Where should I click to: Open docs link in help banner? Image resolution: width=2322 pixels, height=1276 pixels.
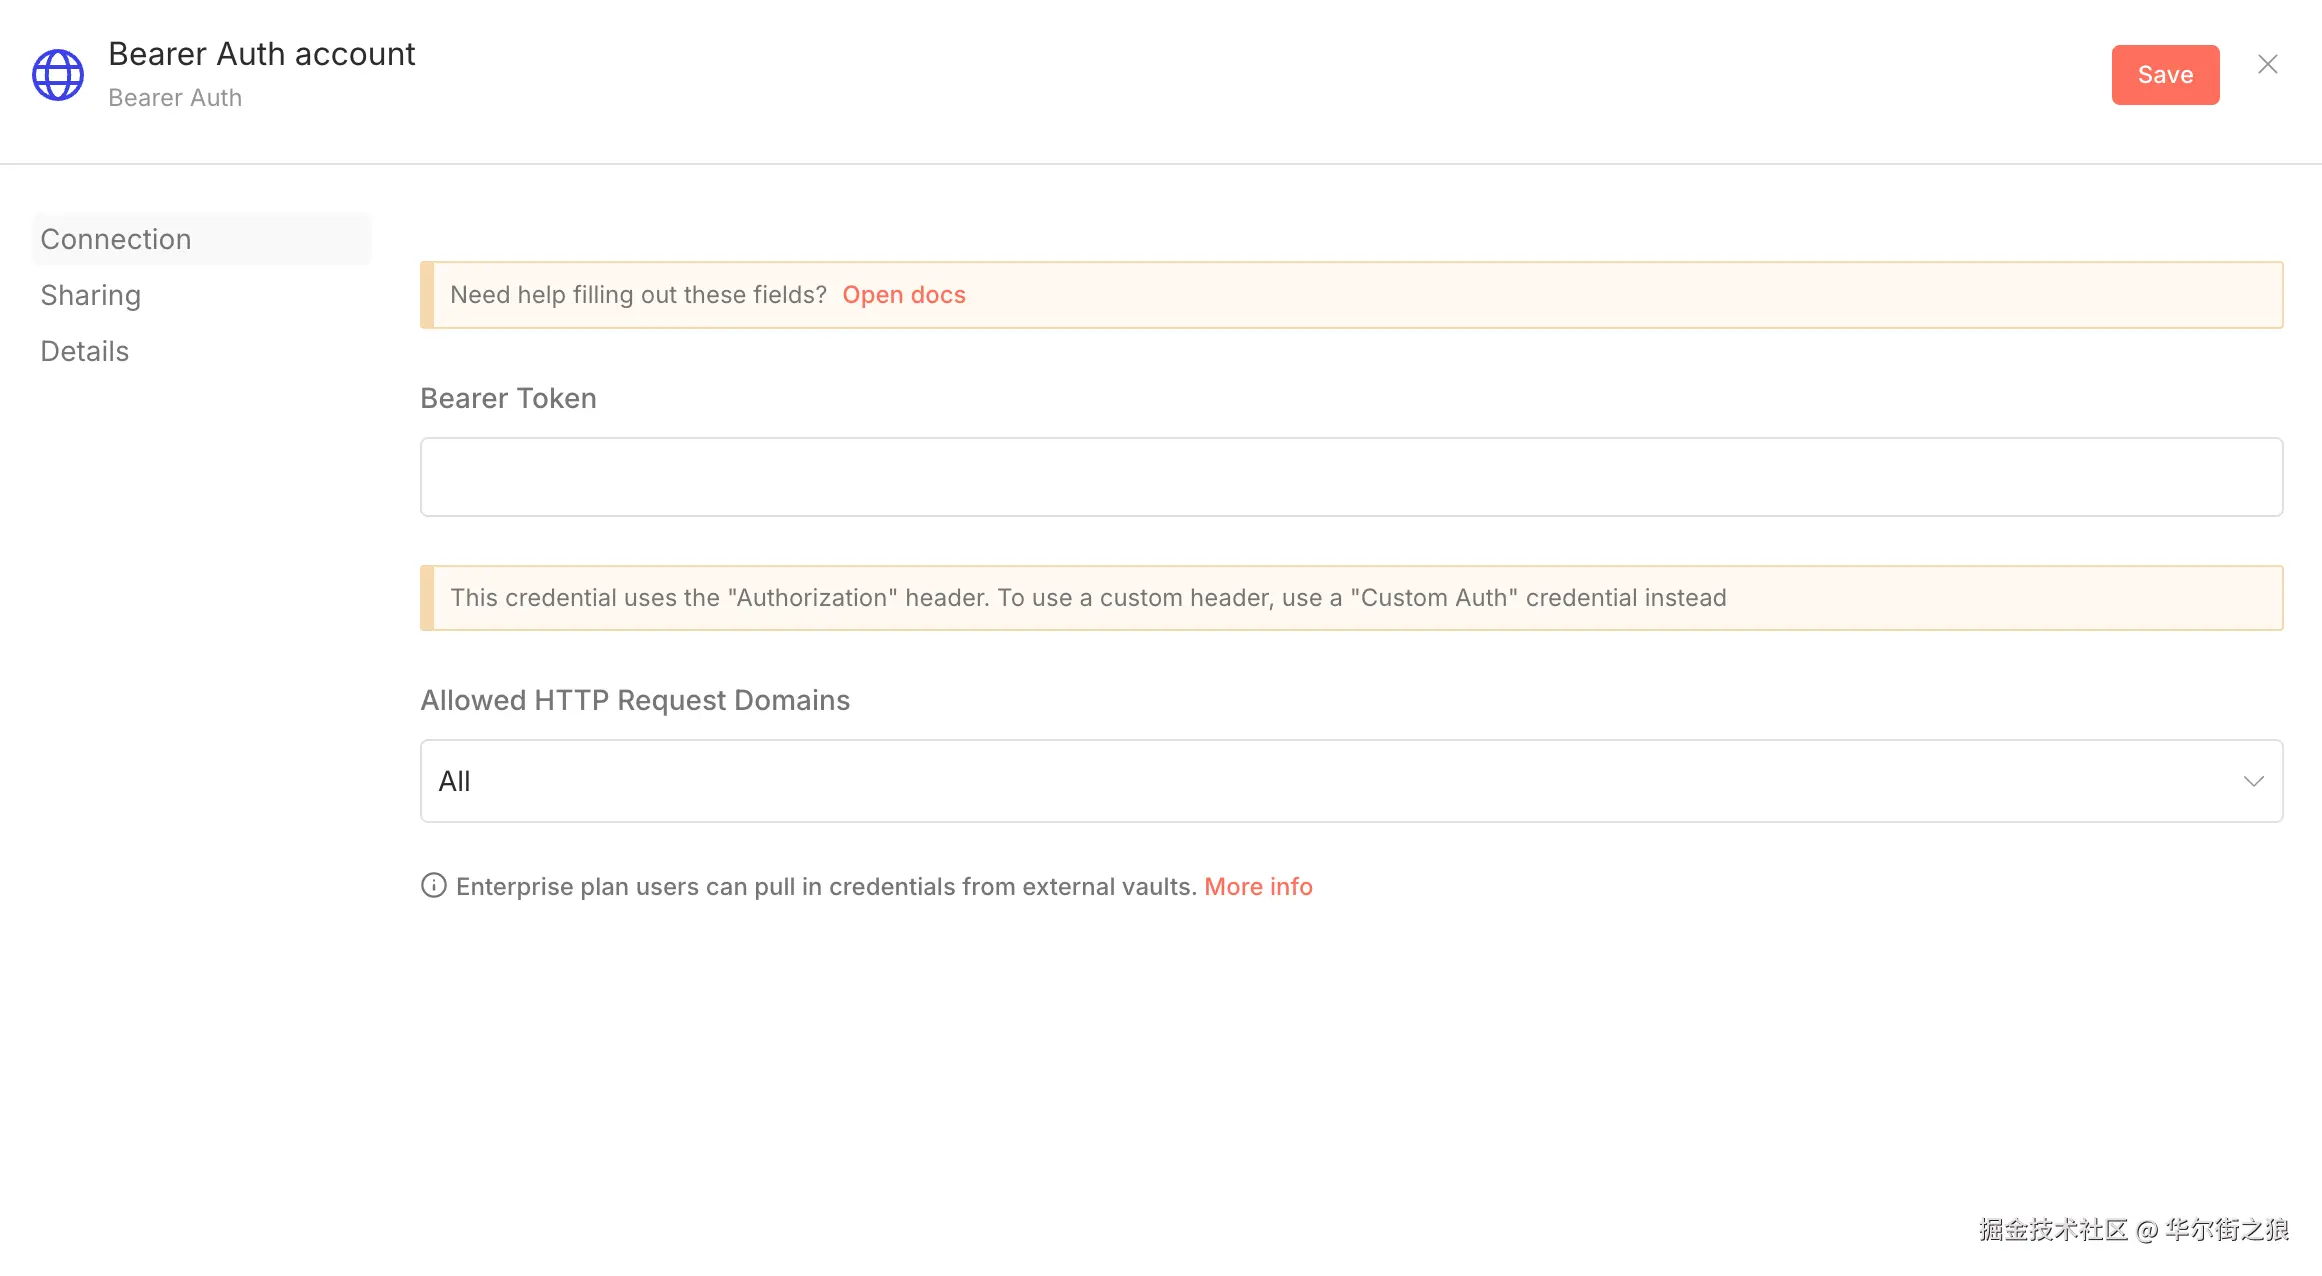[x=903, y=295]
